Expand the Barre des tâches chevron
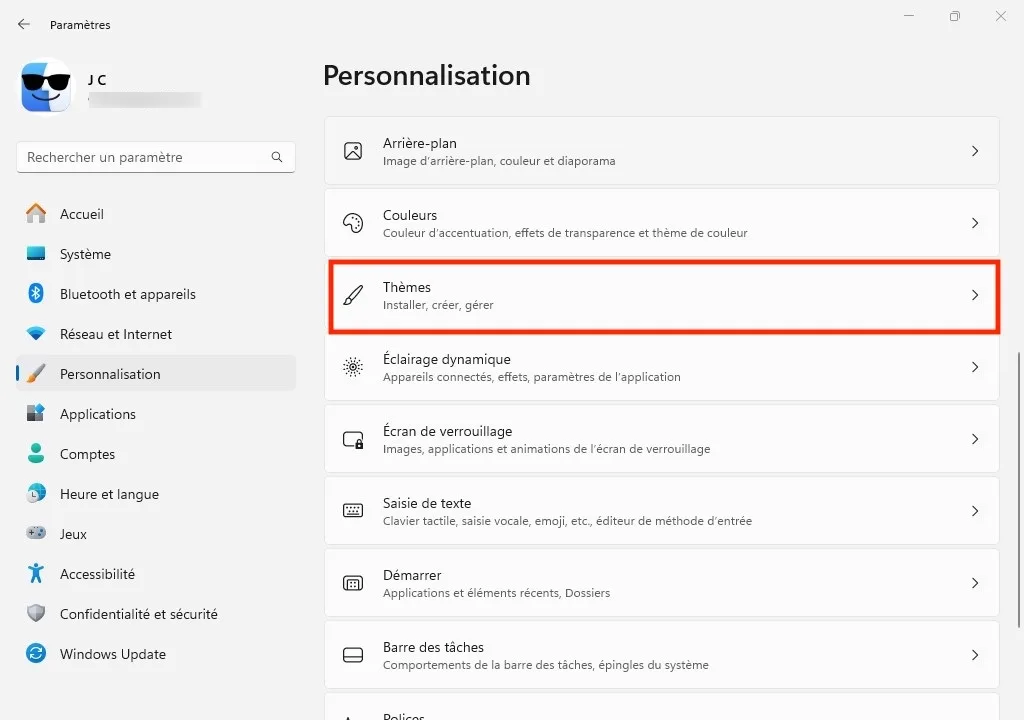 [x=975, y=655]
